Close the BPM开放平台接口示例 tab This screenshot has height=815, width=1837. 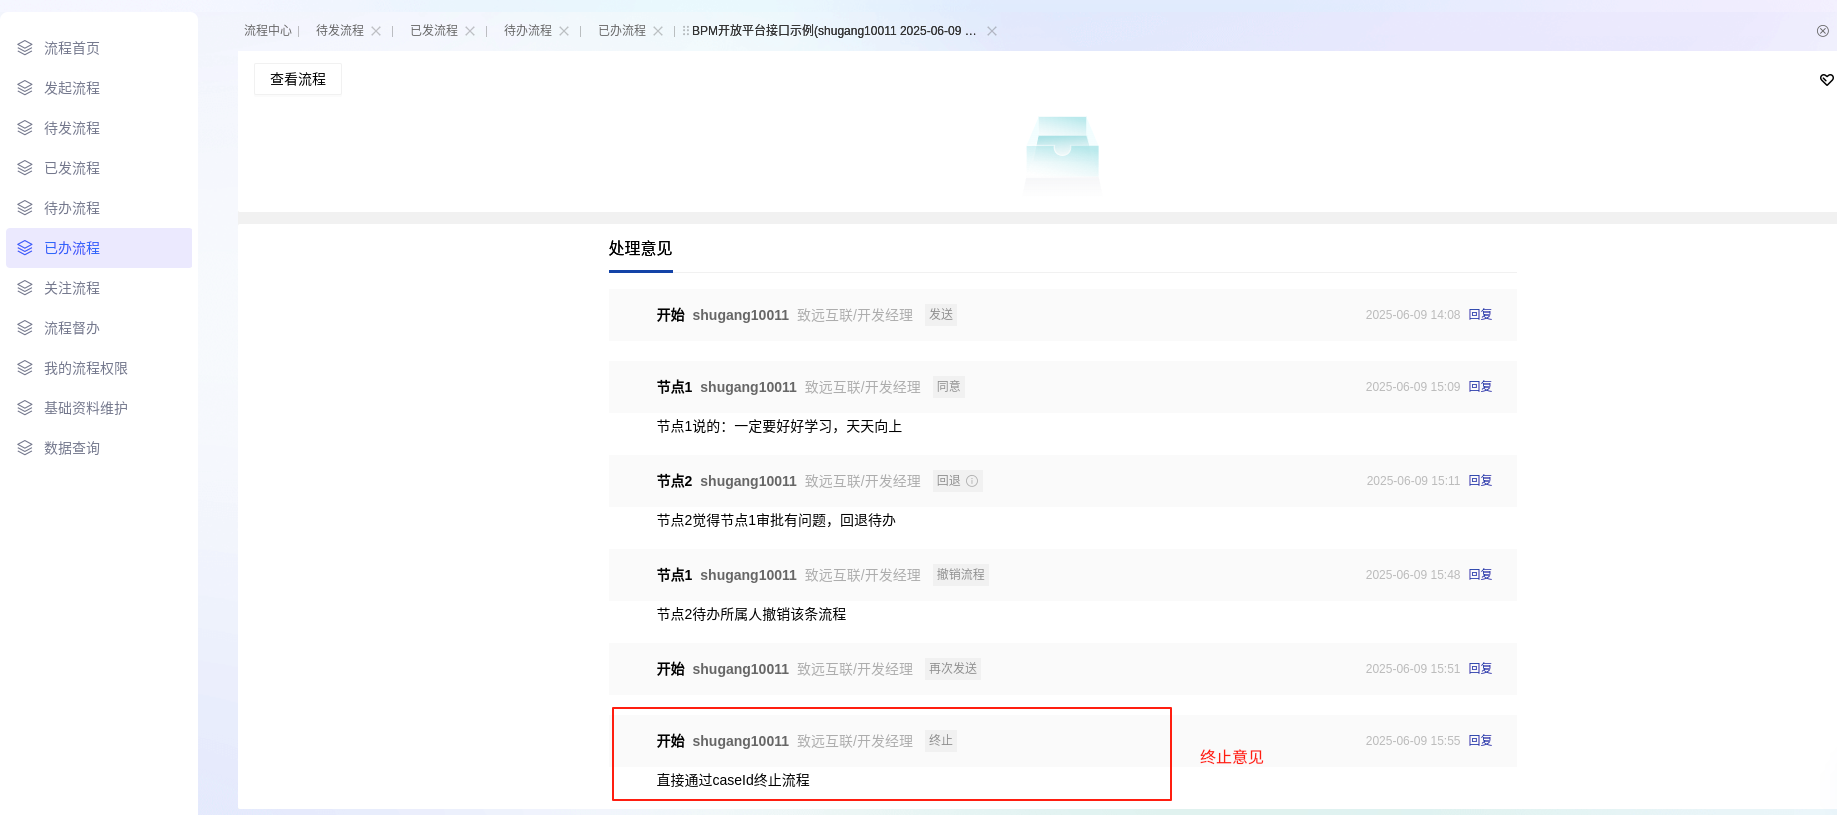pyautogui.click(x=992, y=31)
